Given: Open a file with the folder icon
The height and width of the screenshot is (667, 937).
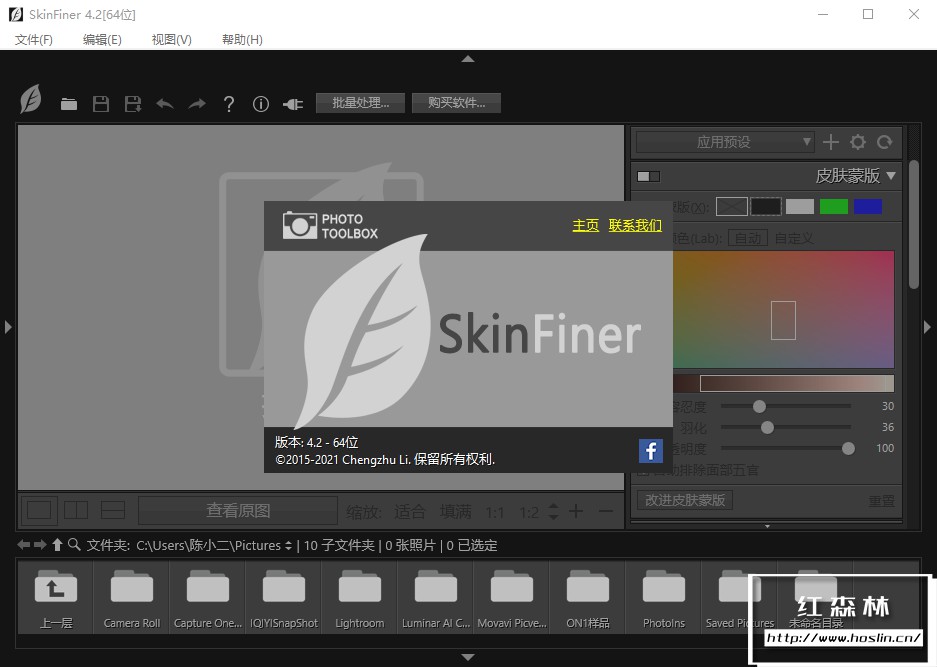Looking at the screenshot, I should (x=69, y=104).
